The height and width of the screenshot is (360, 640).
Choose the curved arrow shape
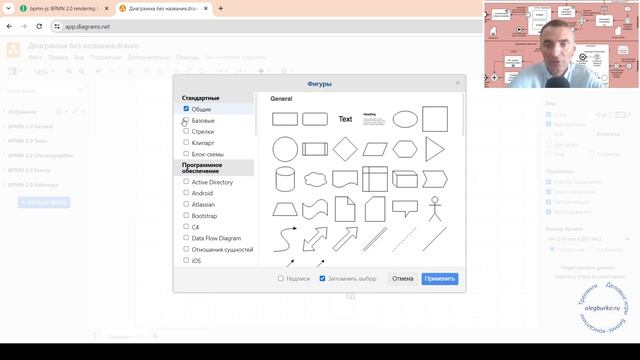click(x=285, y=240)
